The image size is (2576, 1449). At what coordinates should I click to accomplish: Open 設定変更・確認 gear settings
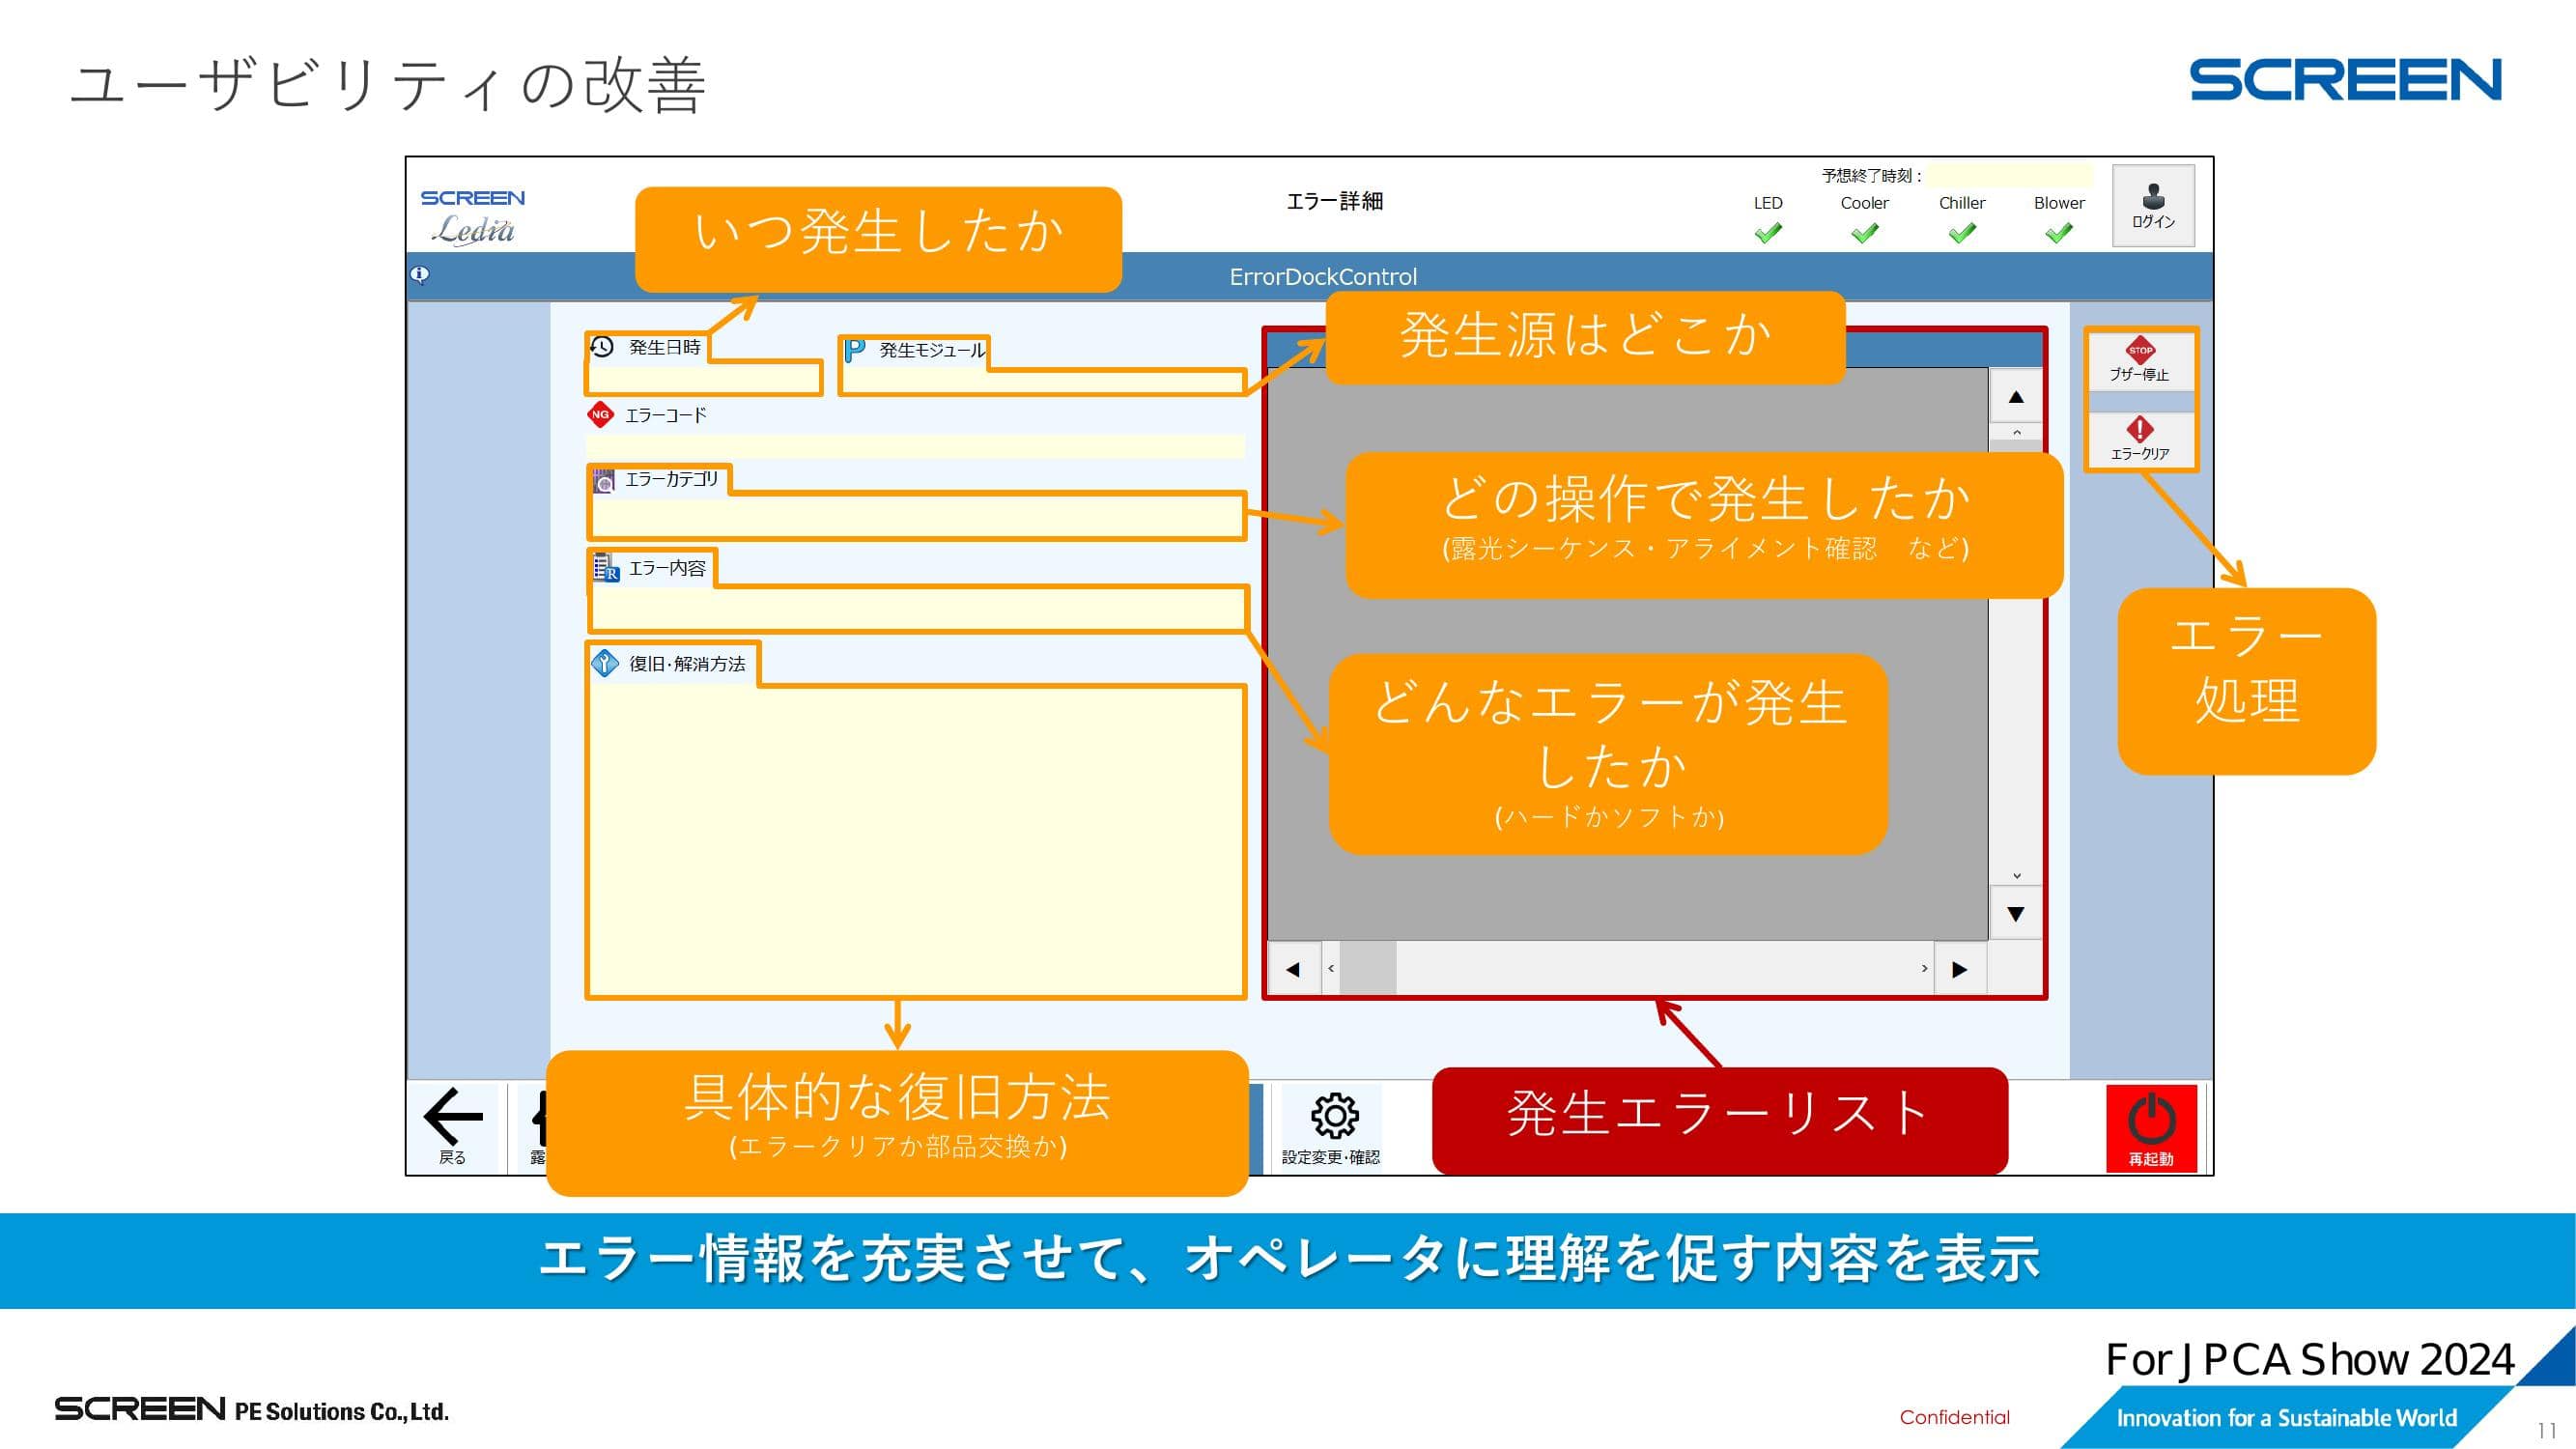tap(1334, 1116)
